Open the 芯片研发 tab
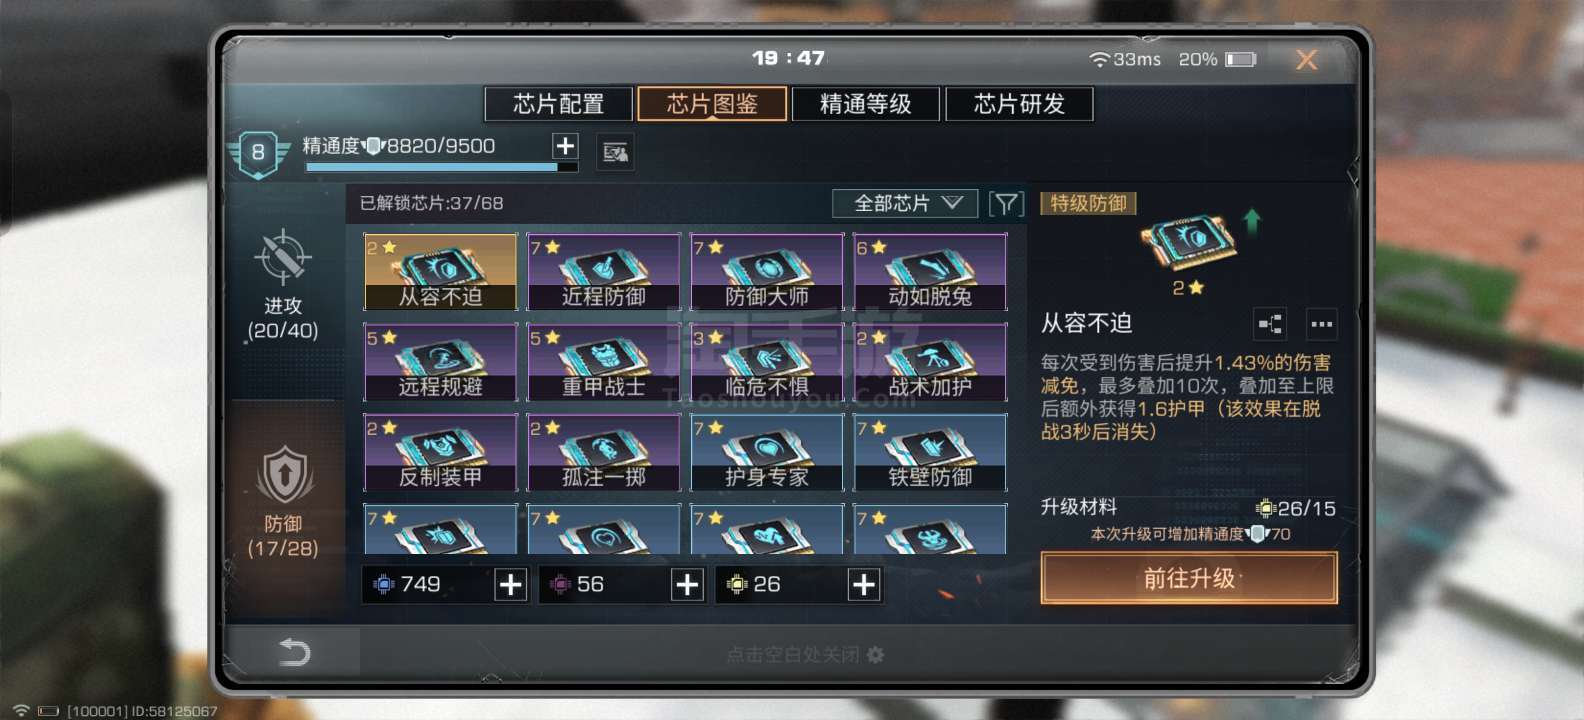 coord(1019,104)
